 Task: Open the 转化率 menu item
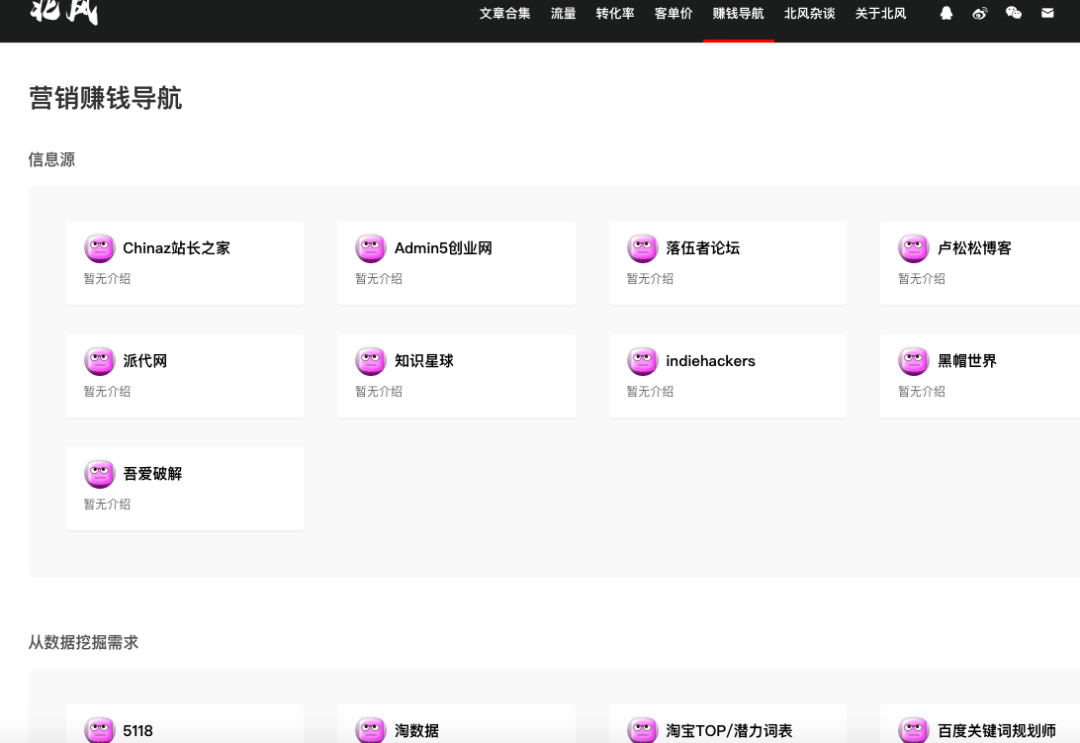tap(615, 14)
